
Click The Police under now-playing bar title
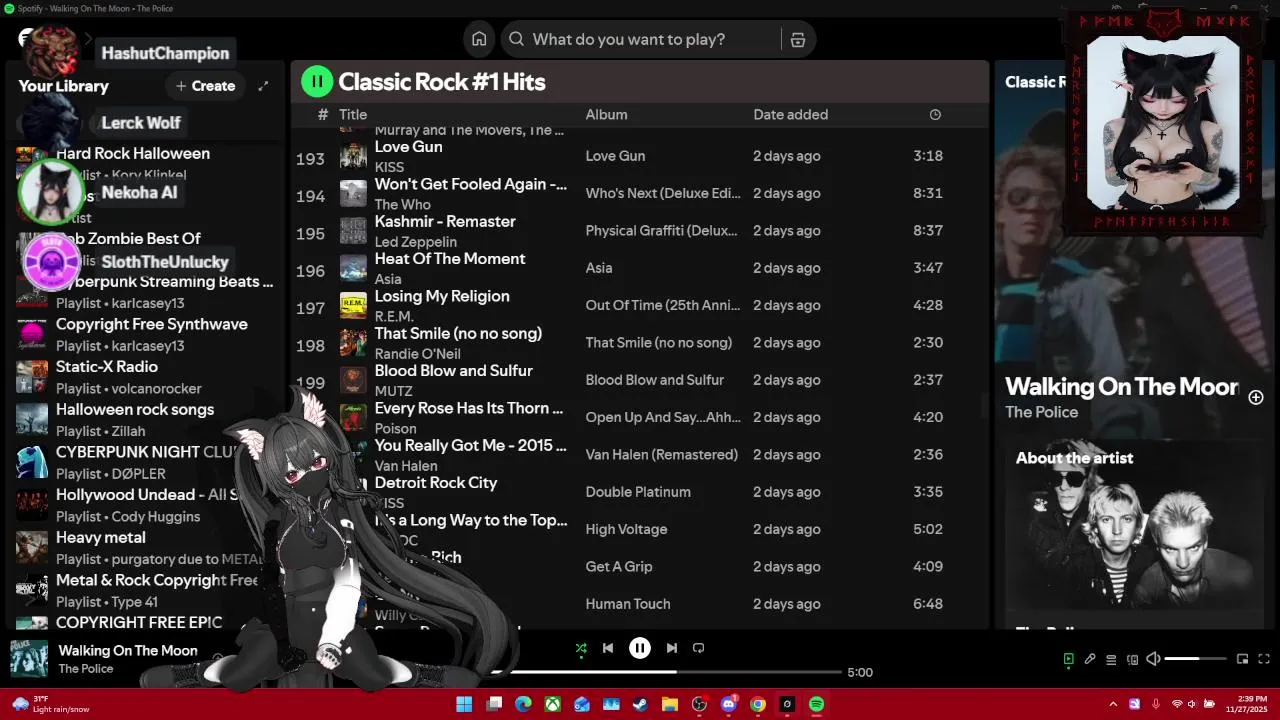pos(85,669)
